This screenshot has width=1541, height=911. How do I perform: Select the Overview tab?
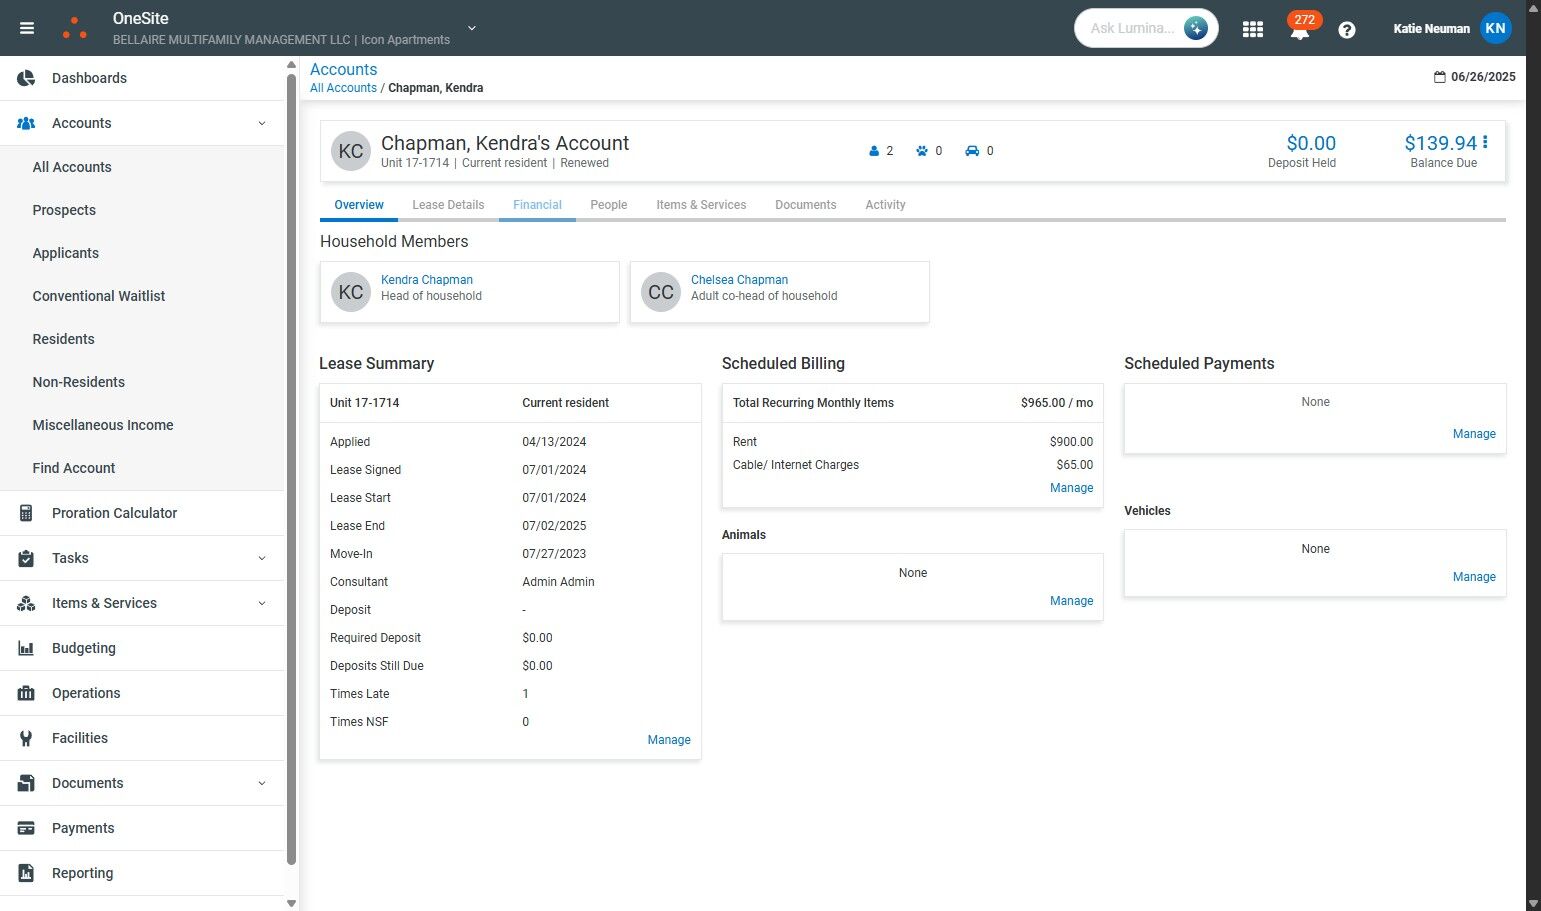coord(359,205)
